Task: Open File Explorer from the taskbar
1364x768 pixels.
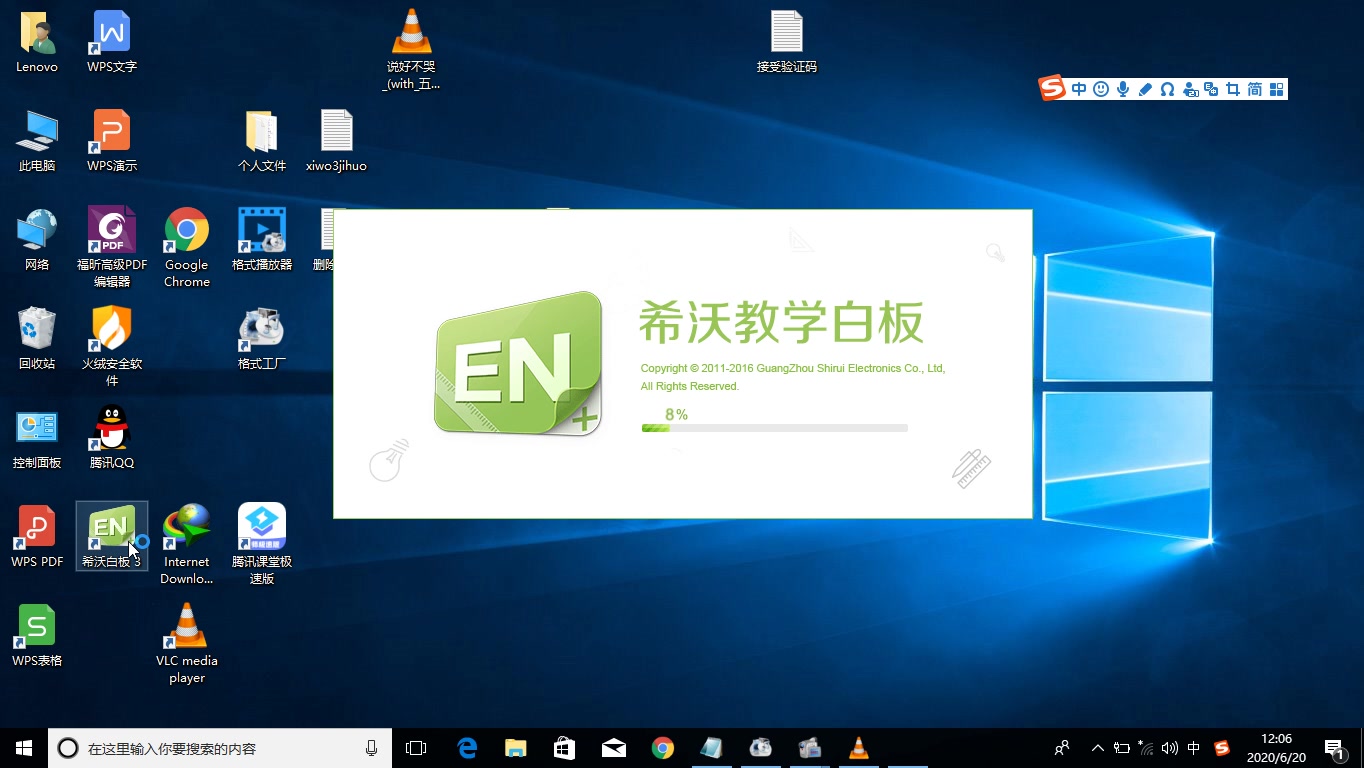Action: (516, 748)
